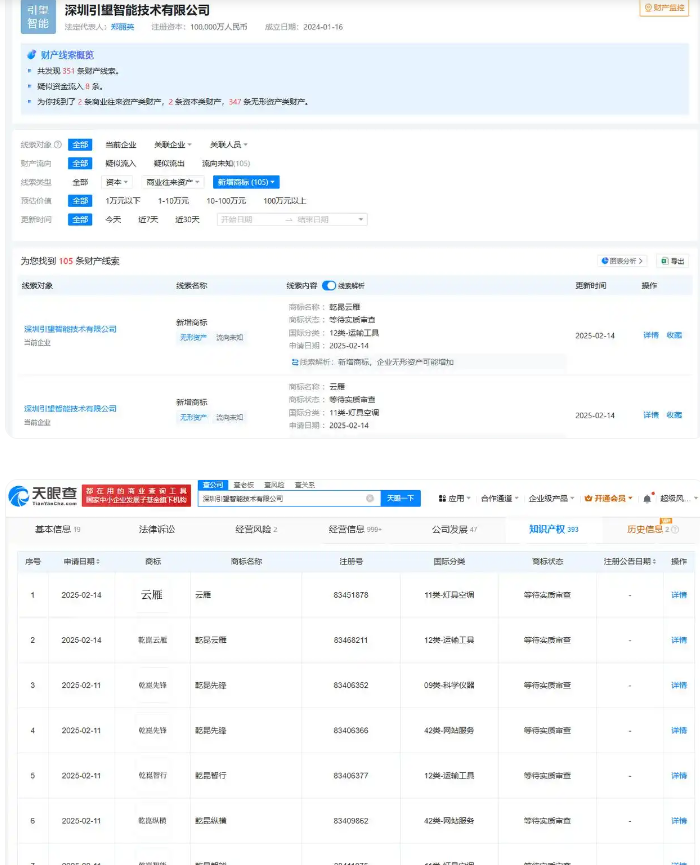Switch to the 法律诉讼 tab

156,529
